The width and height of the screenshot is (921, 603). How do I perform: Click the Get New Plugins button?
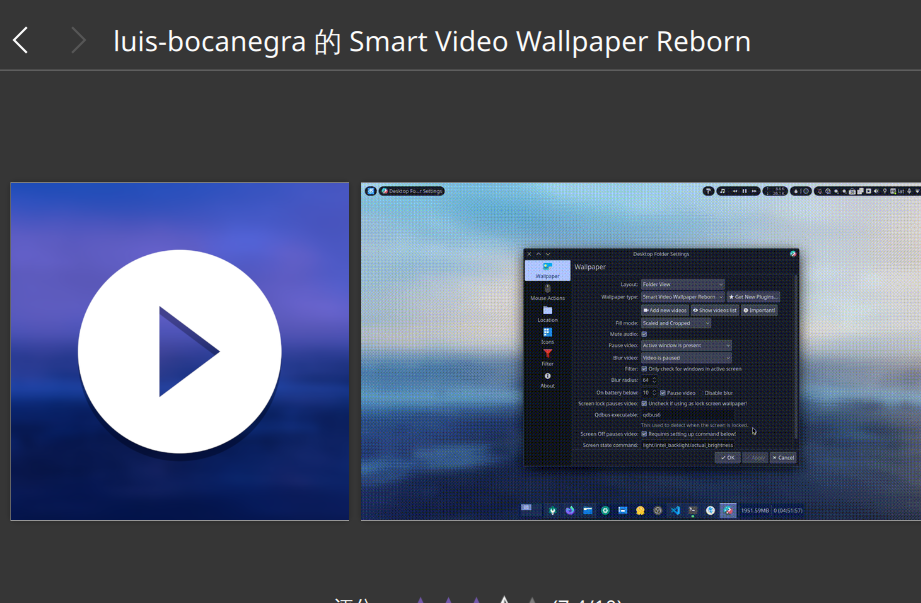[x=753, y=297]
